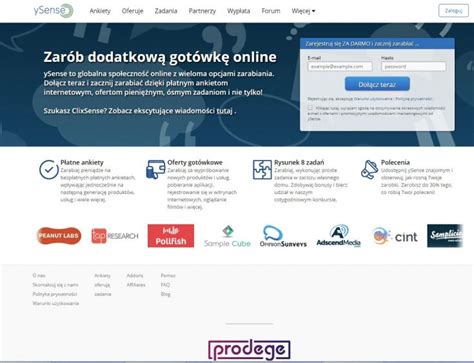Open the Ankiety menu item
Screen dimensions: 474x363
[100, 11]
